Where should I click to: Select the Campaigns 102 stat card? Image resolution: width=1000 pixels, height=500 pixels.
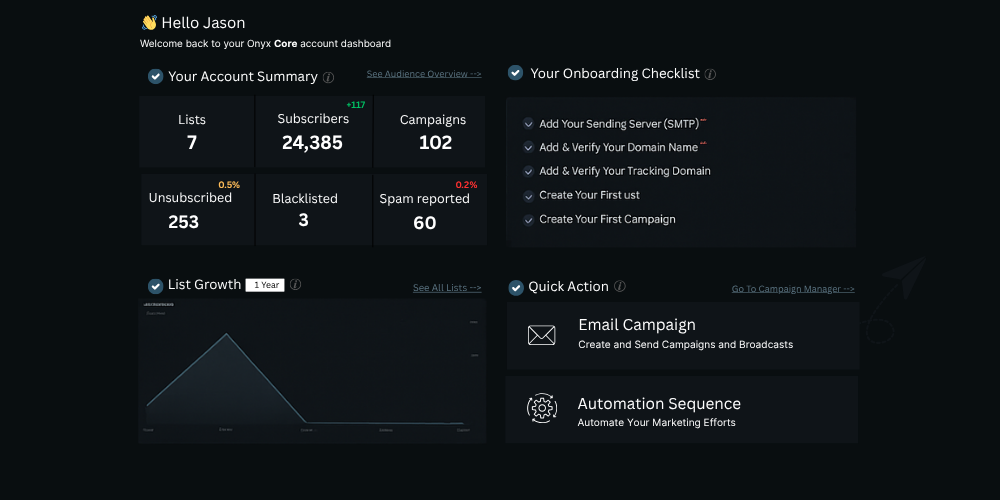point(431,132)
